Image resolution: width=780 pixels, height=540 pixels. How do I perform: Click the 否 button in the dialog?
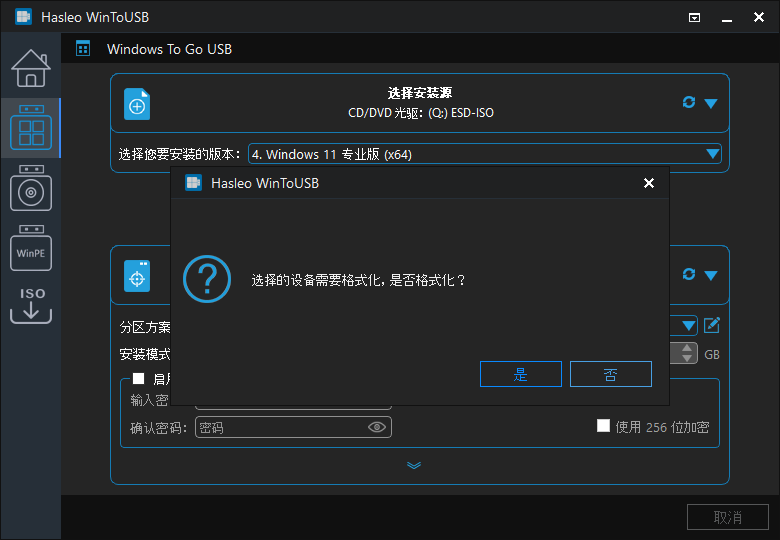(x=610, y=374)
